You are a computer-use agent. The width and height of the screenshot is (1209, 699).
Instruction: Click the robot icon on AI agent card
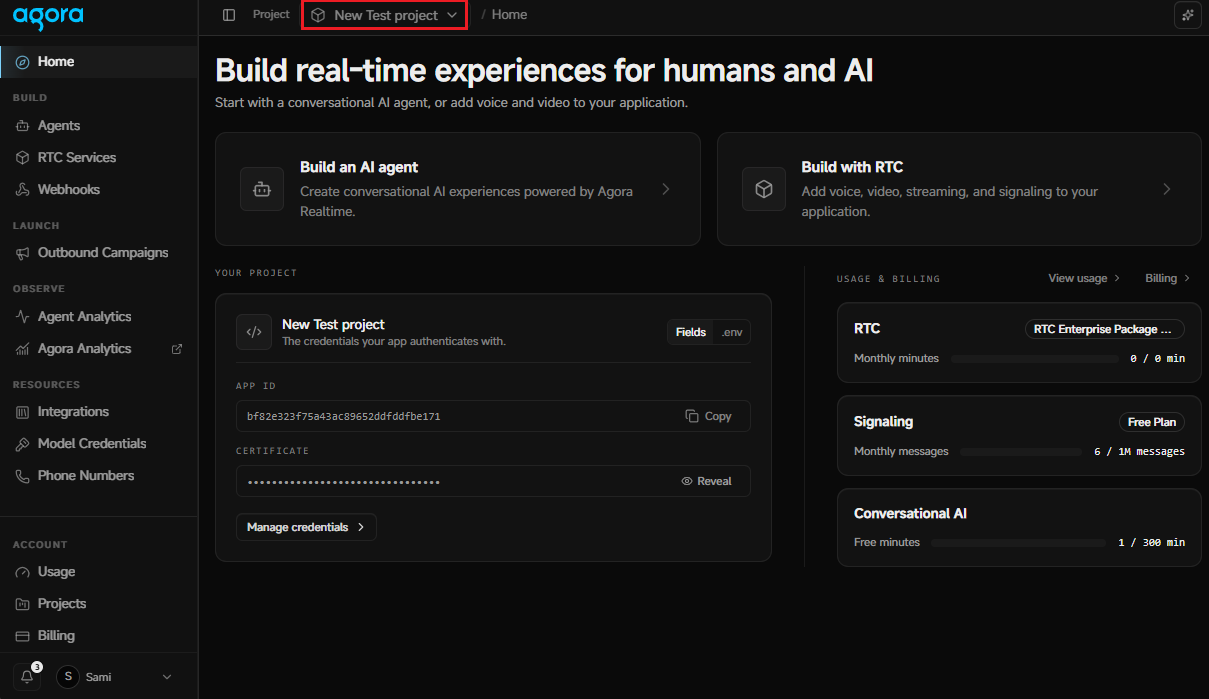point(262,189)
